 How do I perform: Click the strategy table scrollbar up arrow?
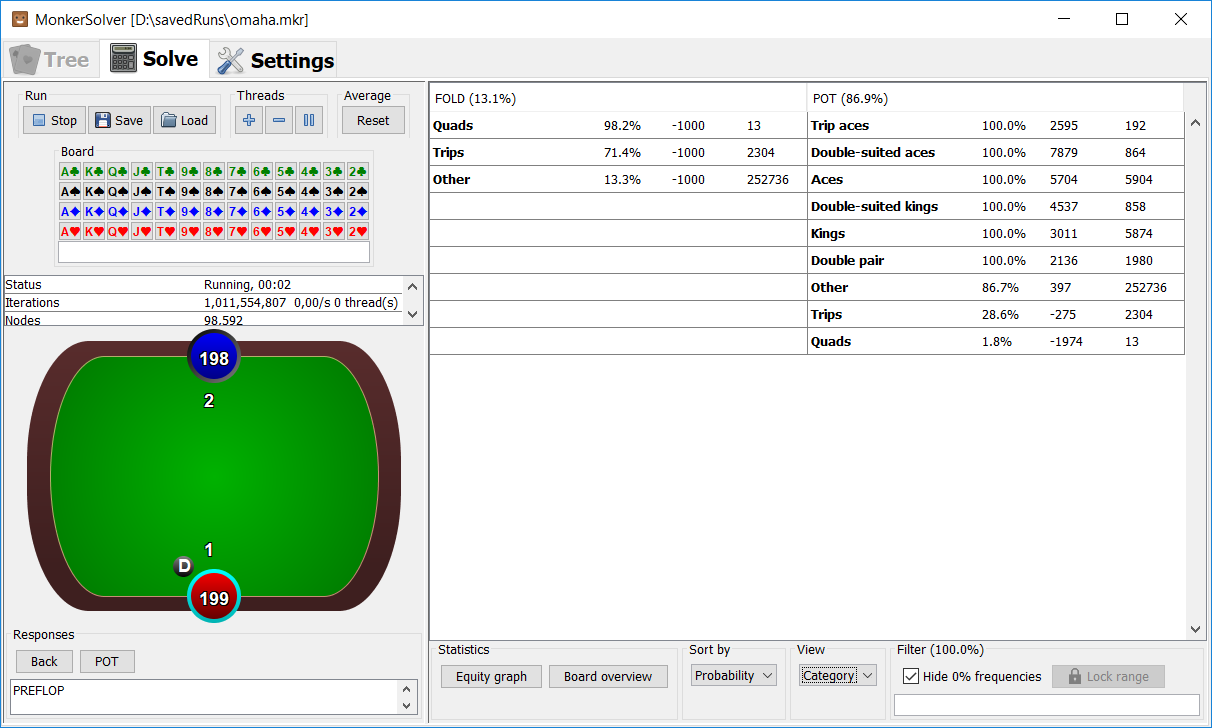click(x=1194, y=122)
